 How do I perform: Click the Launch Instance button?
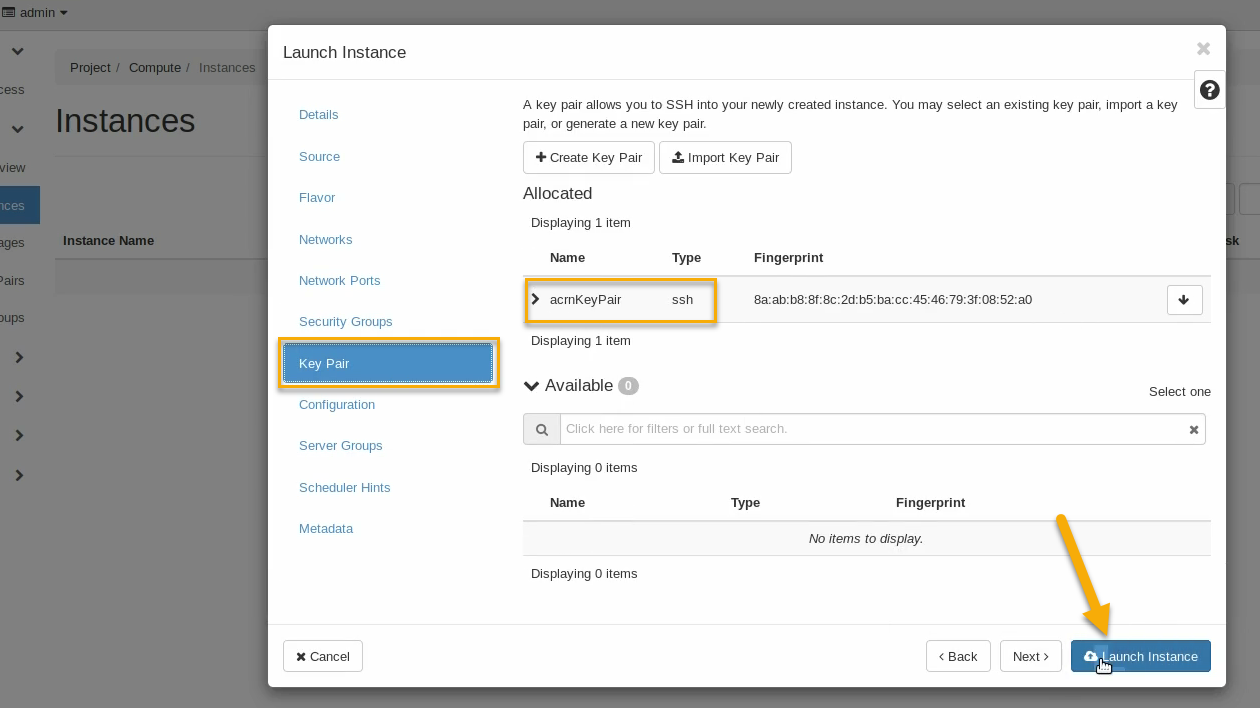tap(1141, 656)
